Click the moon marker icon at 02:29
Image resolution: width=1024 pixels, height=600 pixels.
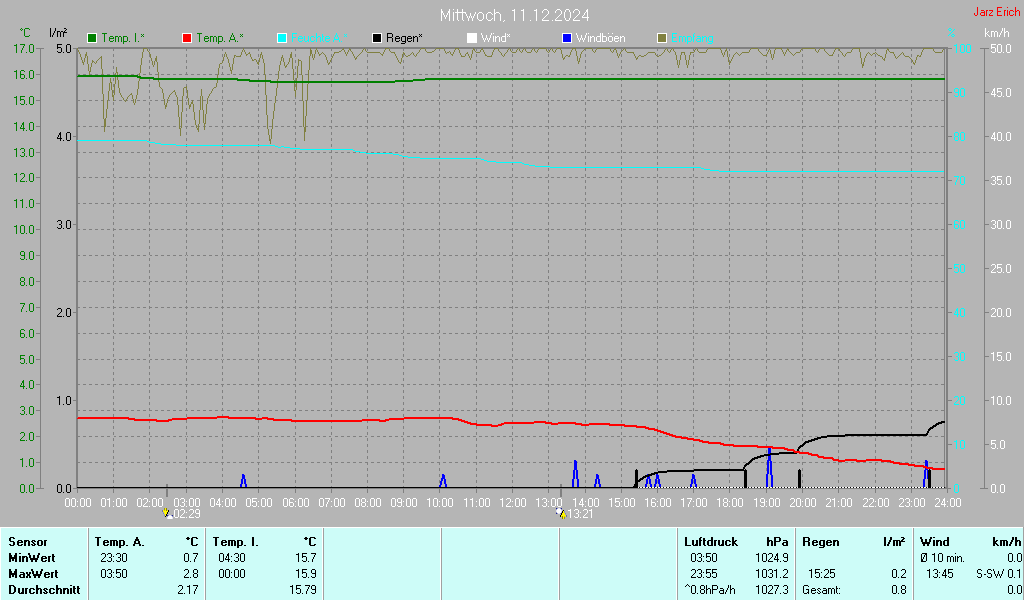tap(168, 513)
